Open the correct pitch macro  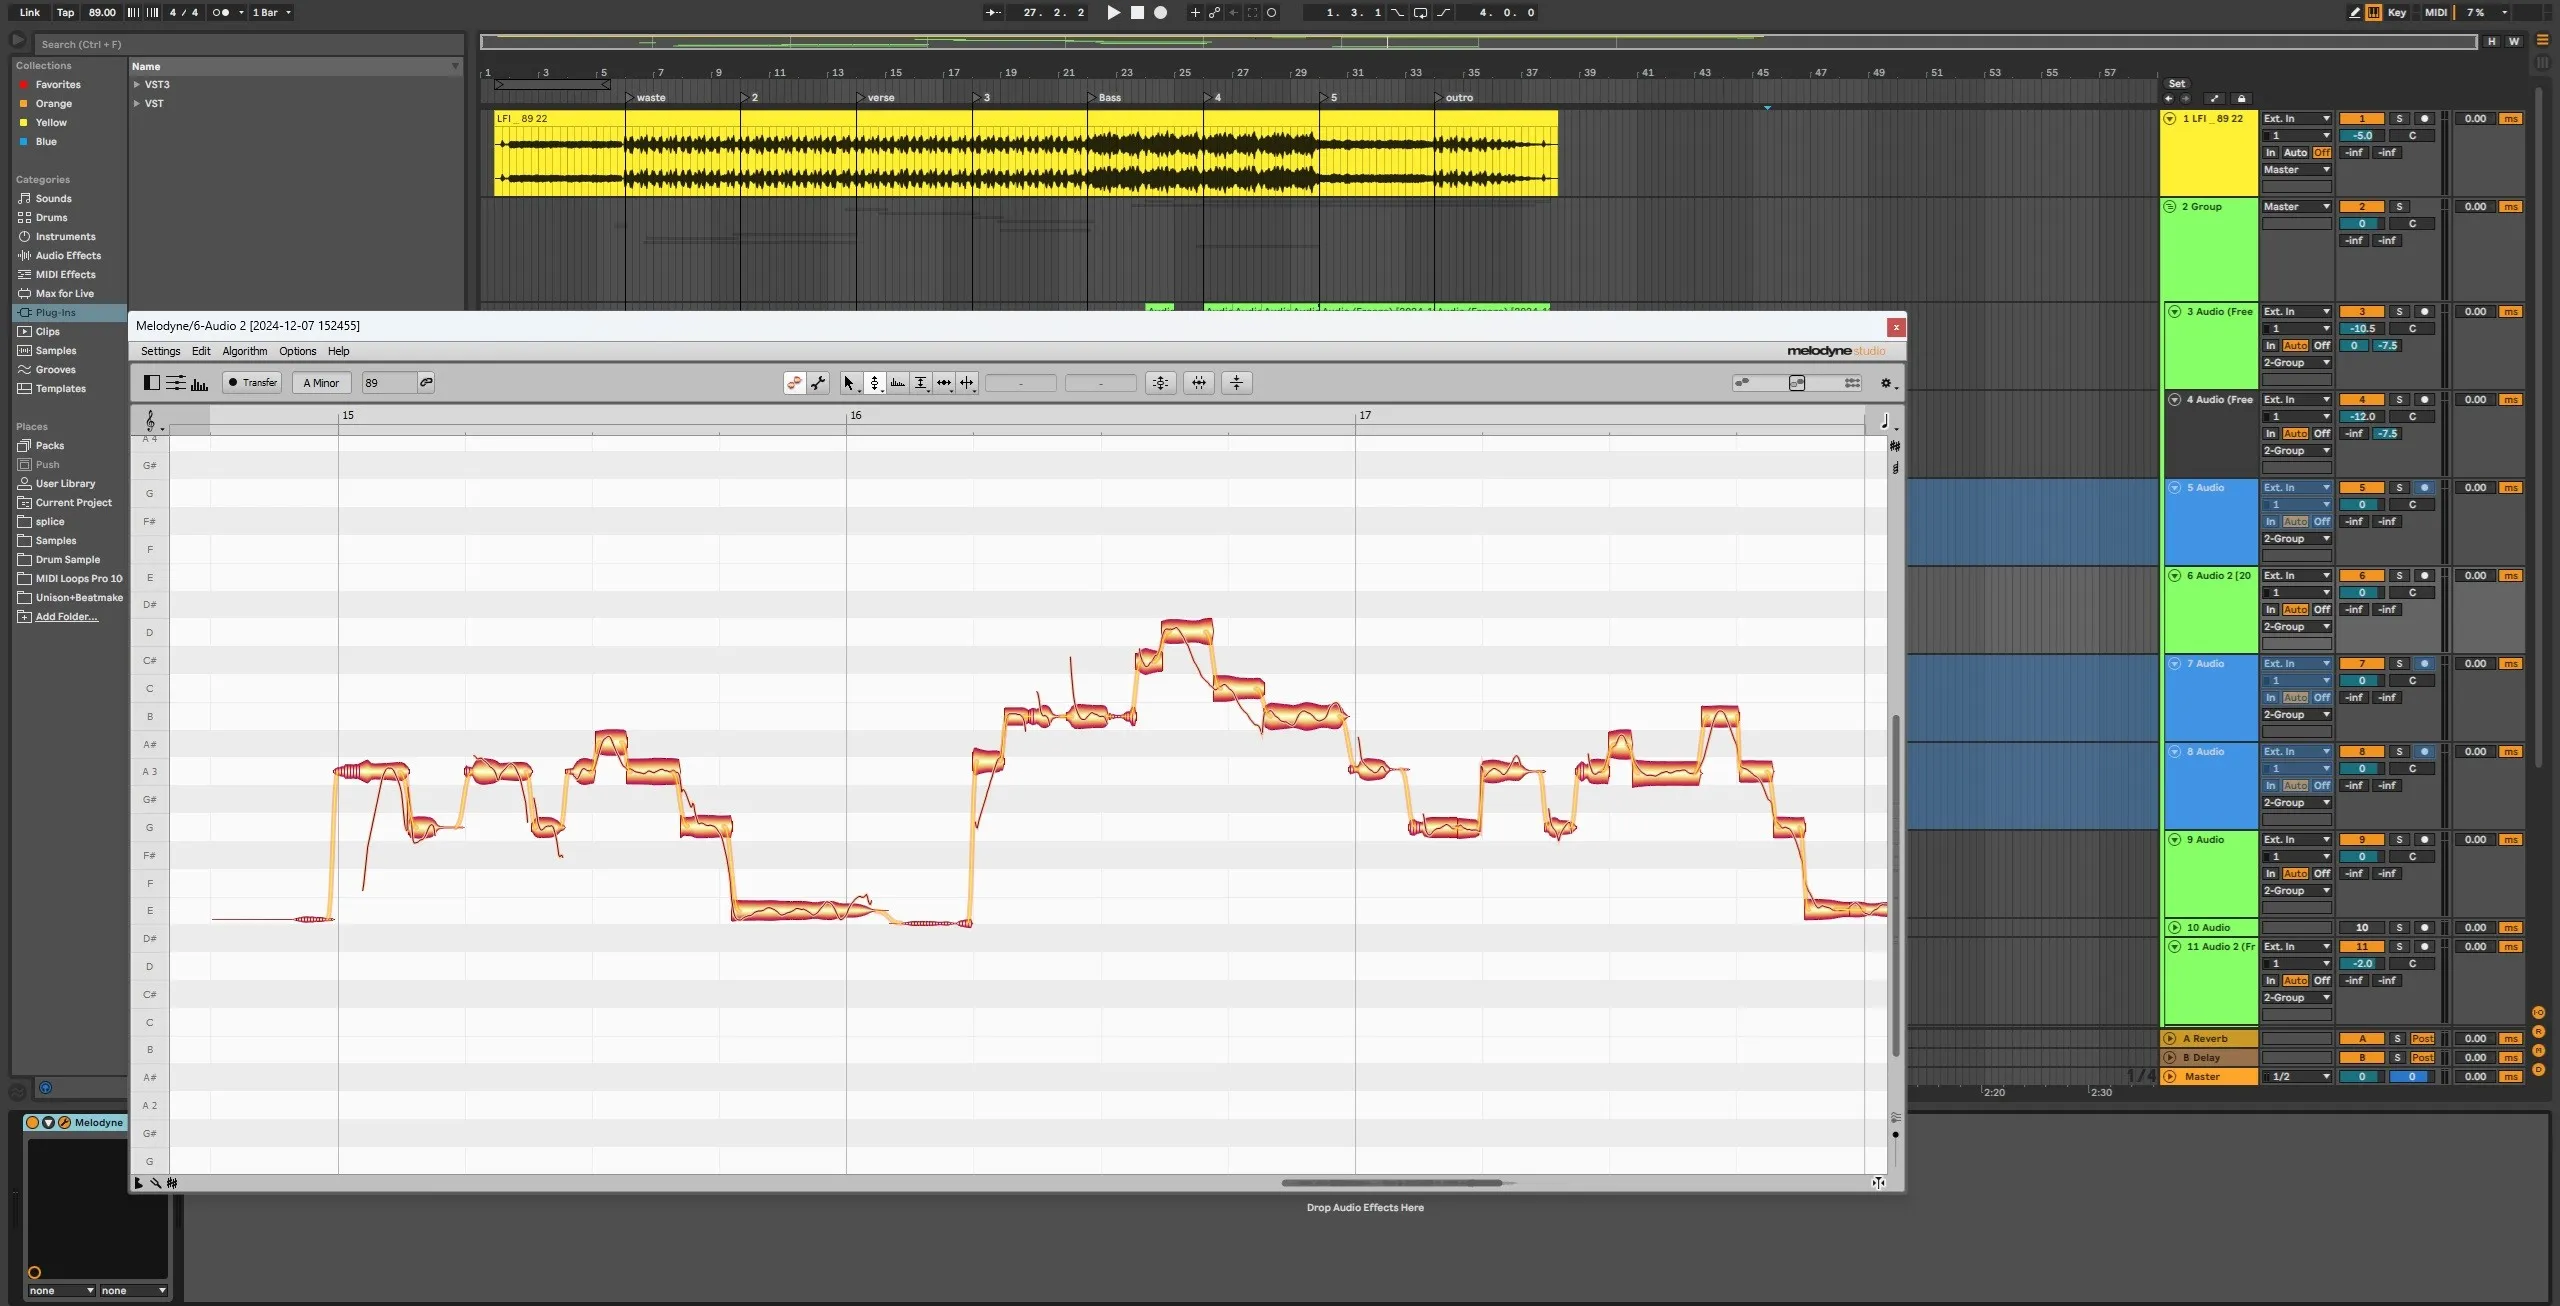[1160, 383]
